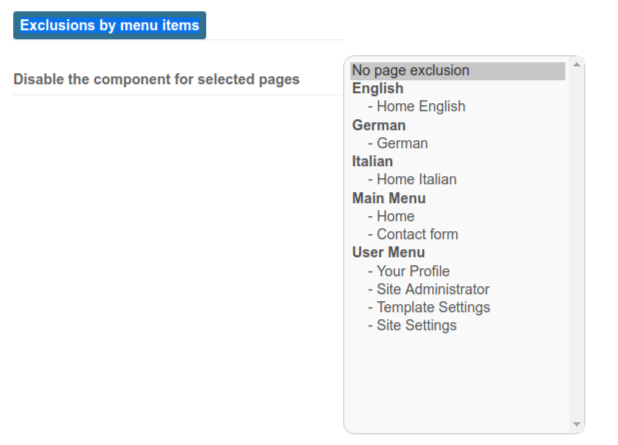Click the 'Main Menu' group header
Viewport: 618px width, 445px height.
[389, 198]
